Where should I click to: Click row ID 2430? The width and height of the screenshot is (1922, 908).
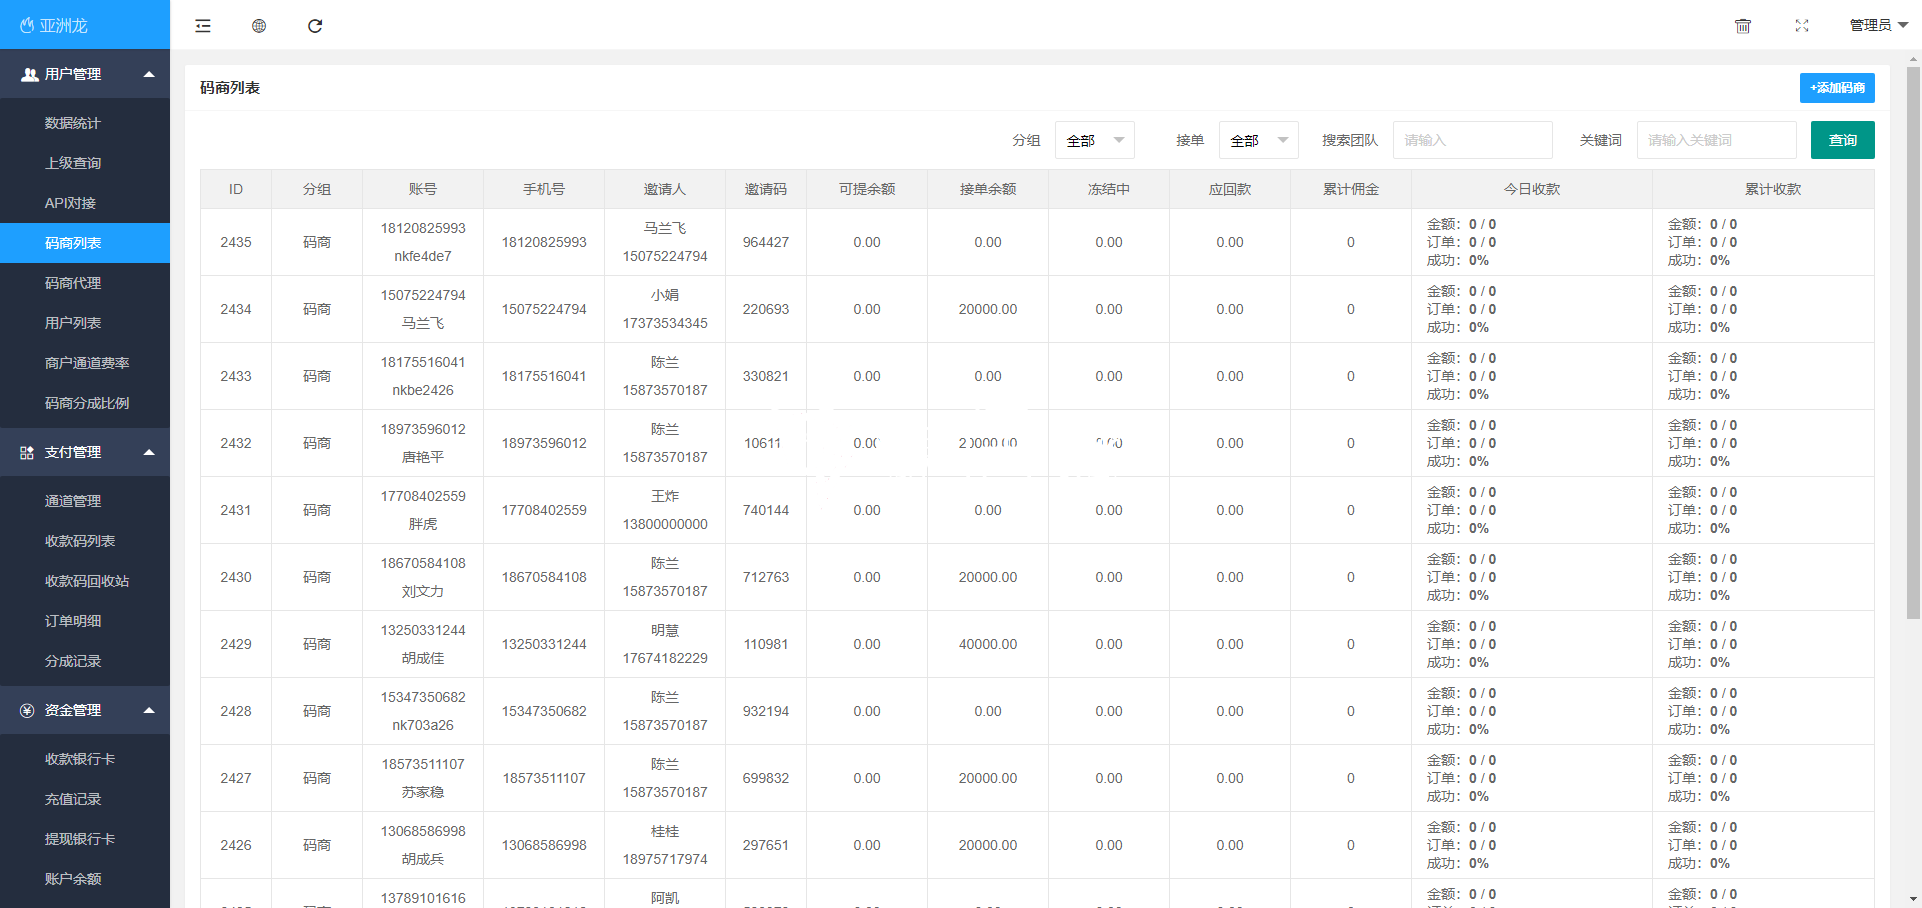236,577
